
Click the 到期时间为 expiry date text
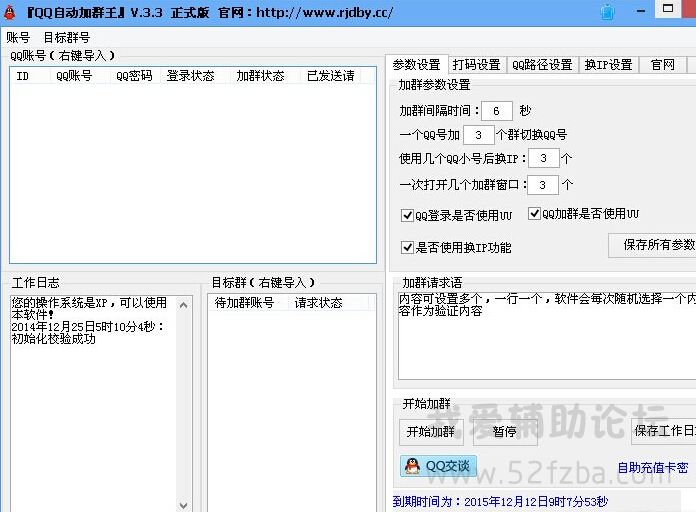[x=500, y=502]
